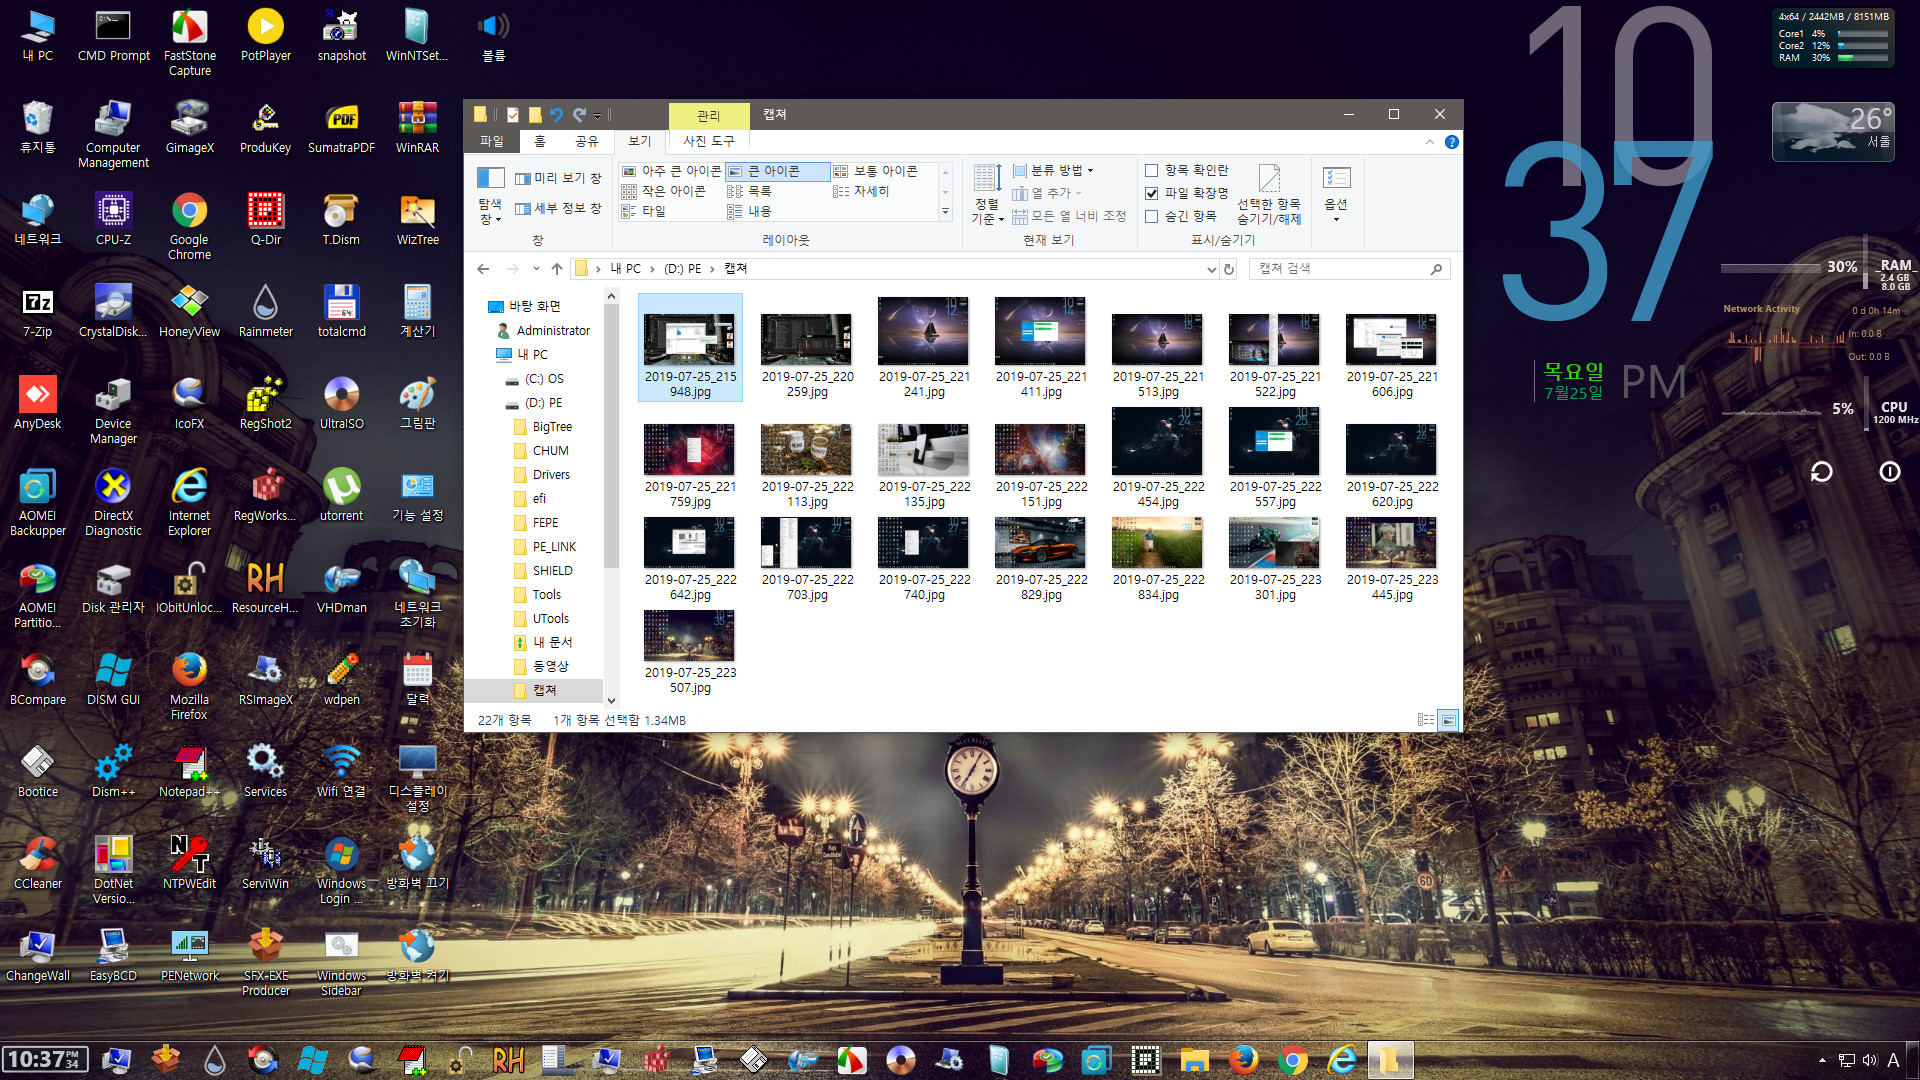The image size is (1920, 1080).
Task: Toggle the 항목 확인란 checkbox
Action: tap(1151, 171)
